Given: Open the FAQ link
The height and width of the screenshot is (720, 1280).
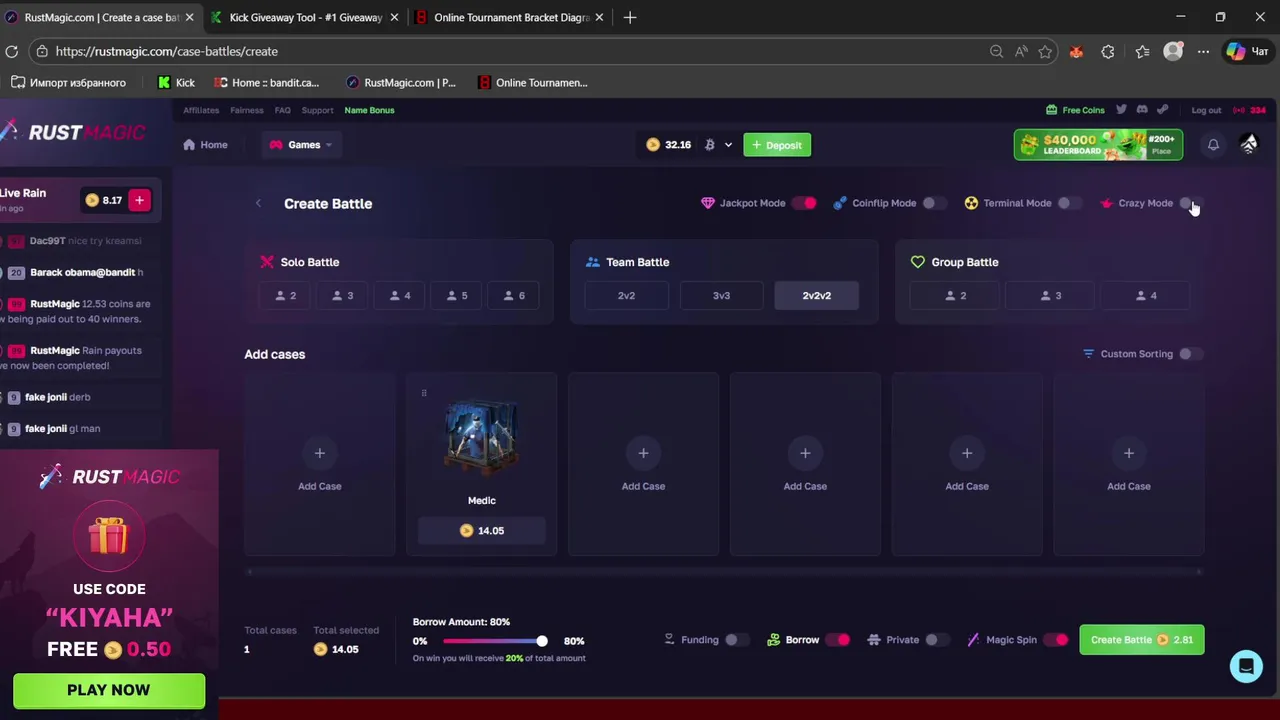Looking at the screenshot, I should pos(283,110).
